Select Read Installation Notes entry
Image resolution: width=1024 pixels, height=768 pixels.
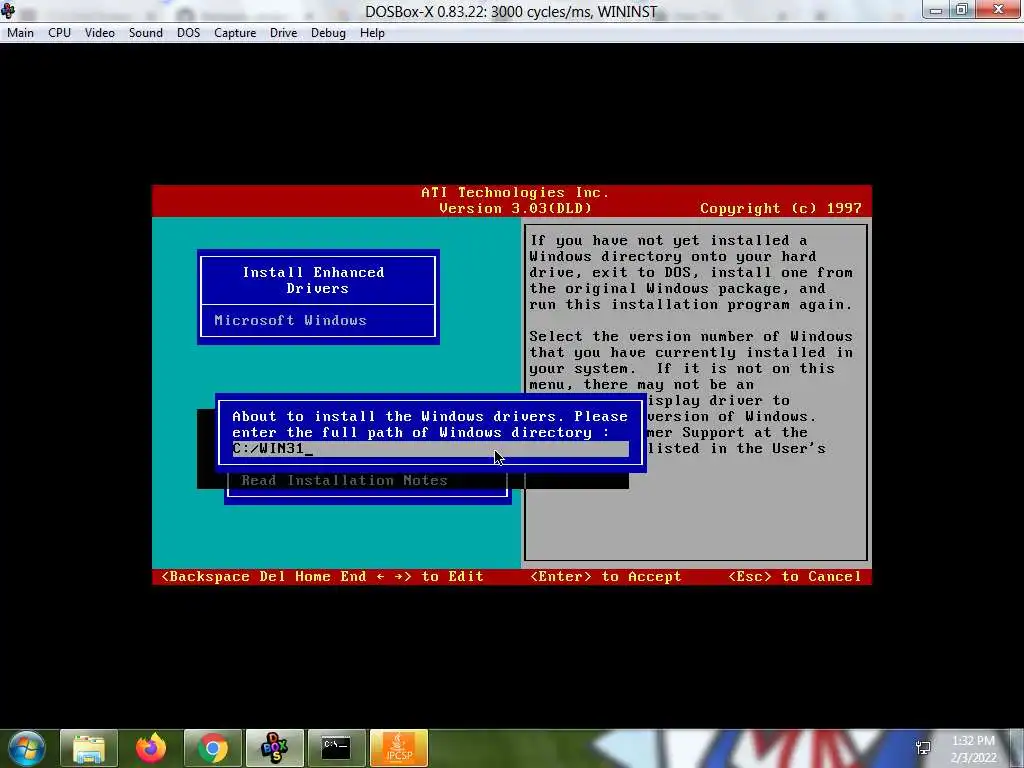(x=344, y=481)
